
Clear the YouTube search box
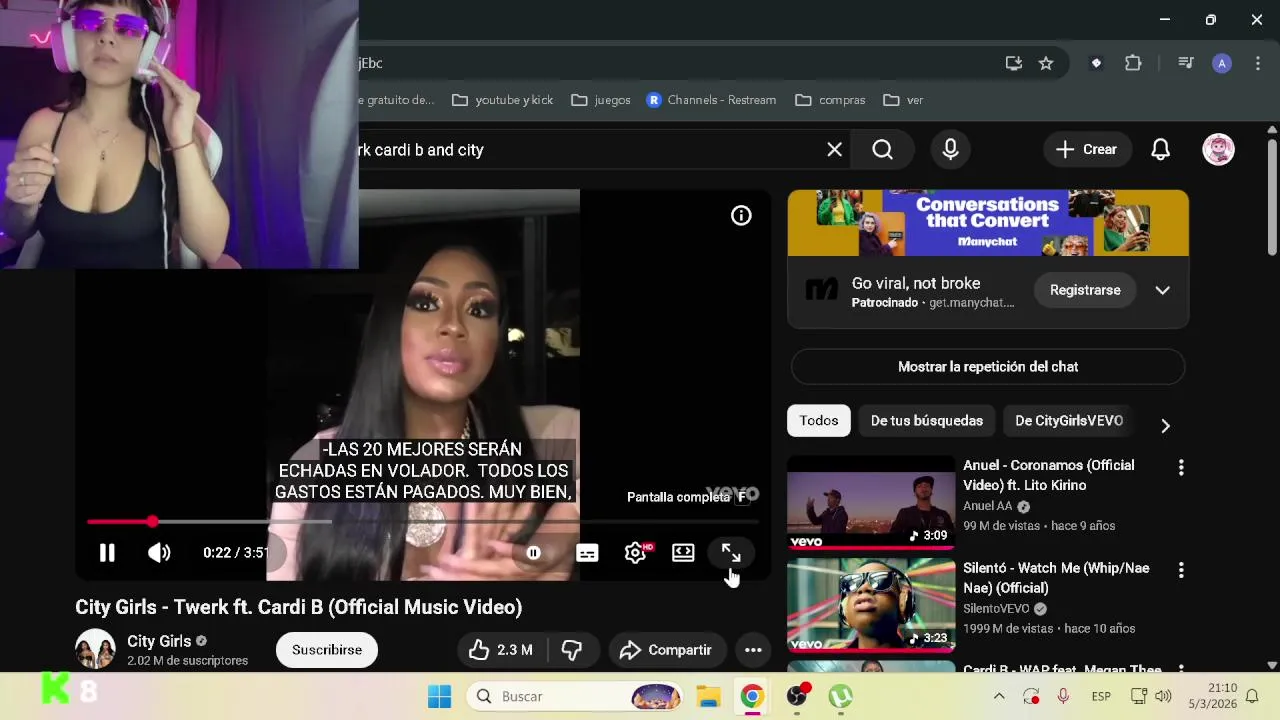(x=834, y=150)
